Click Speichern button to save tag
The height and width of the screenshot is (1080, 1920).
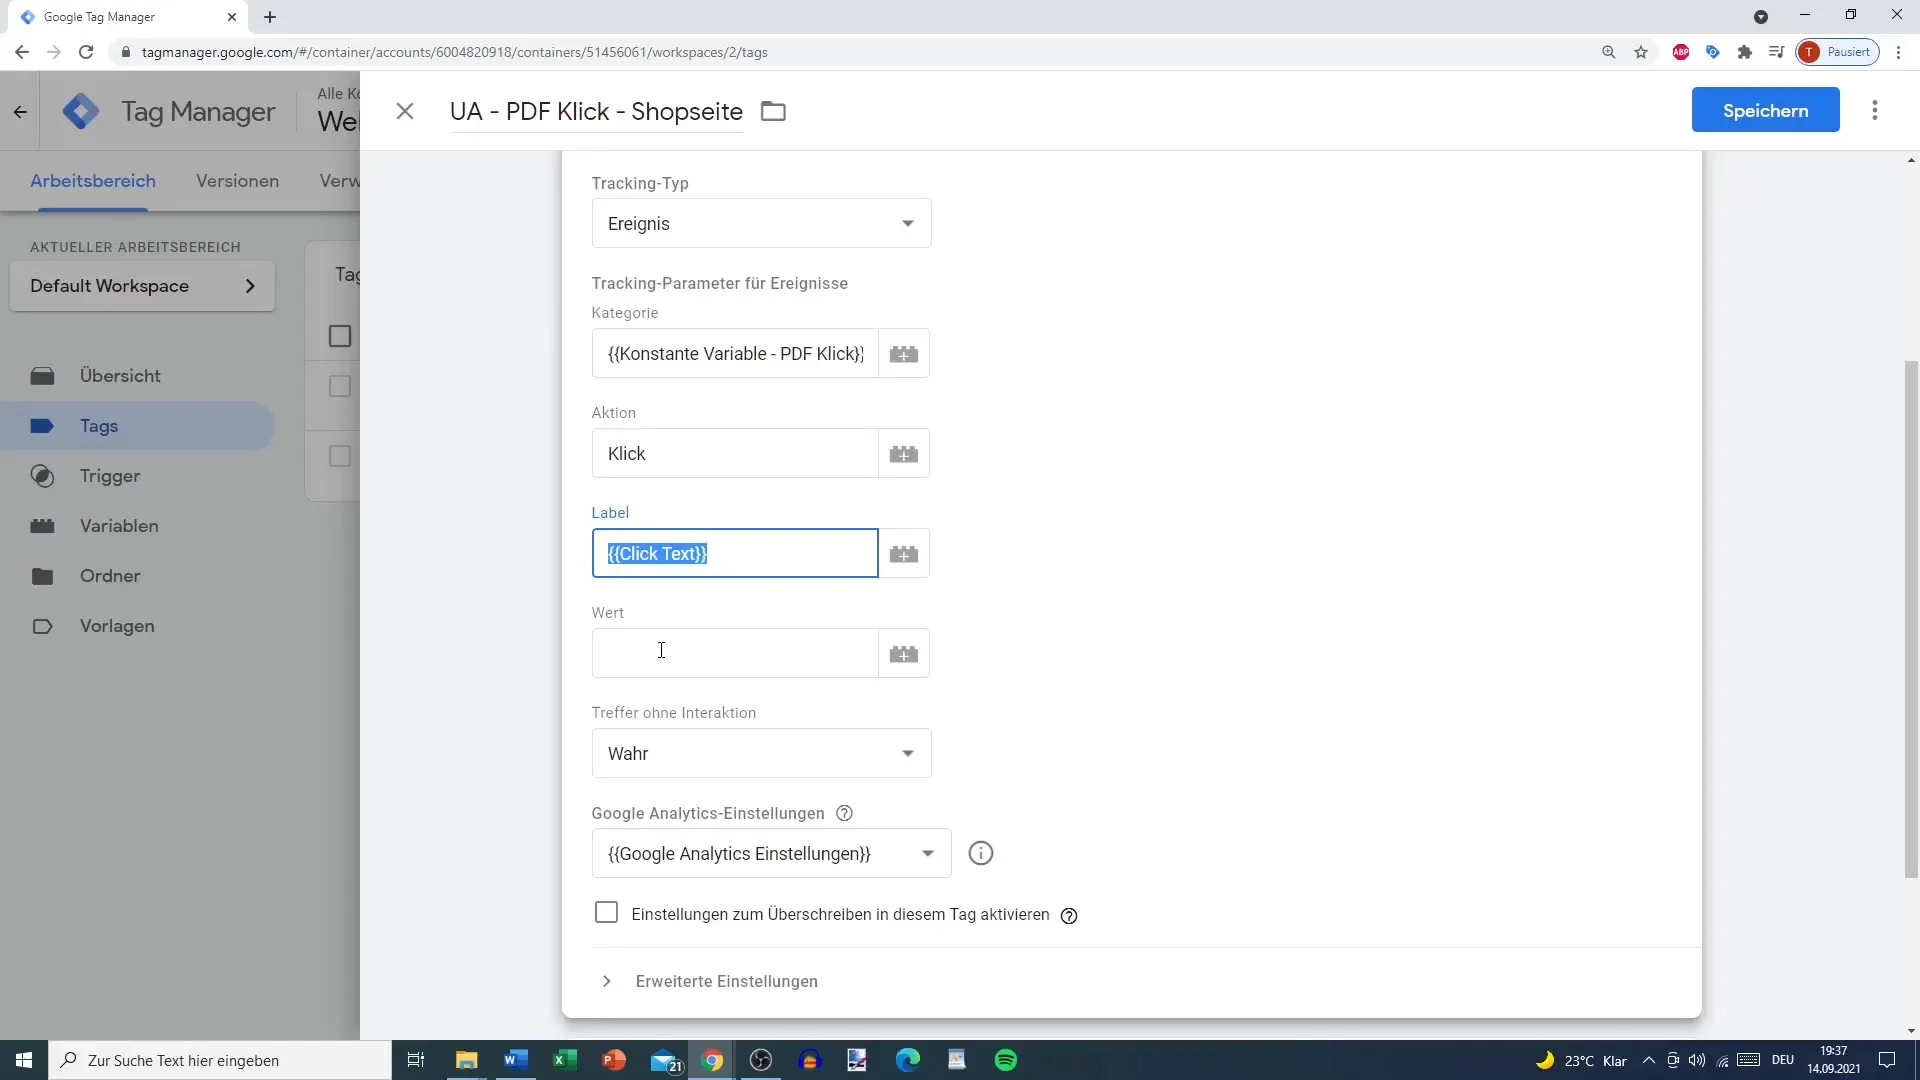point(1766,111)
